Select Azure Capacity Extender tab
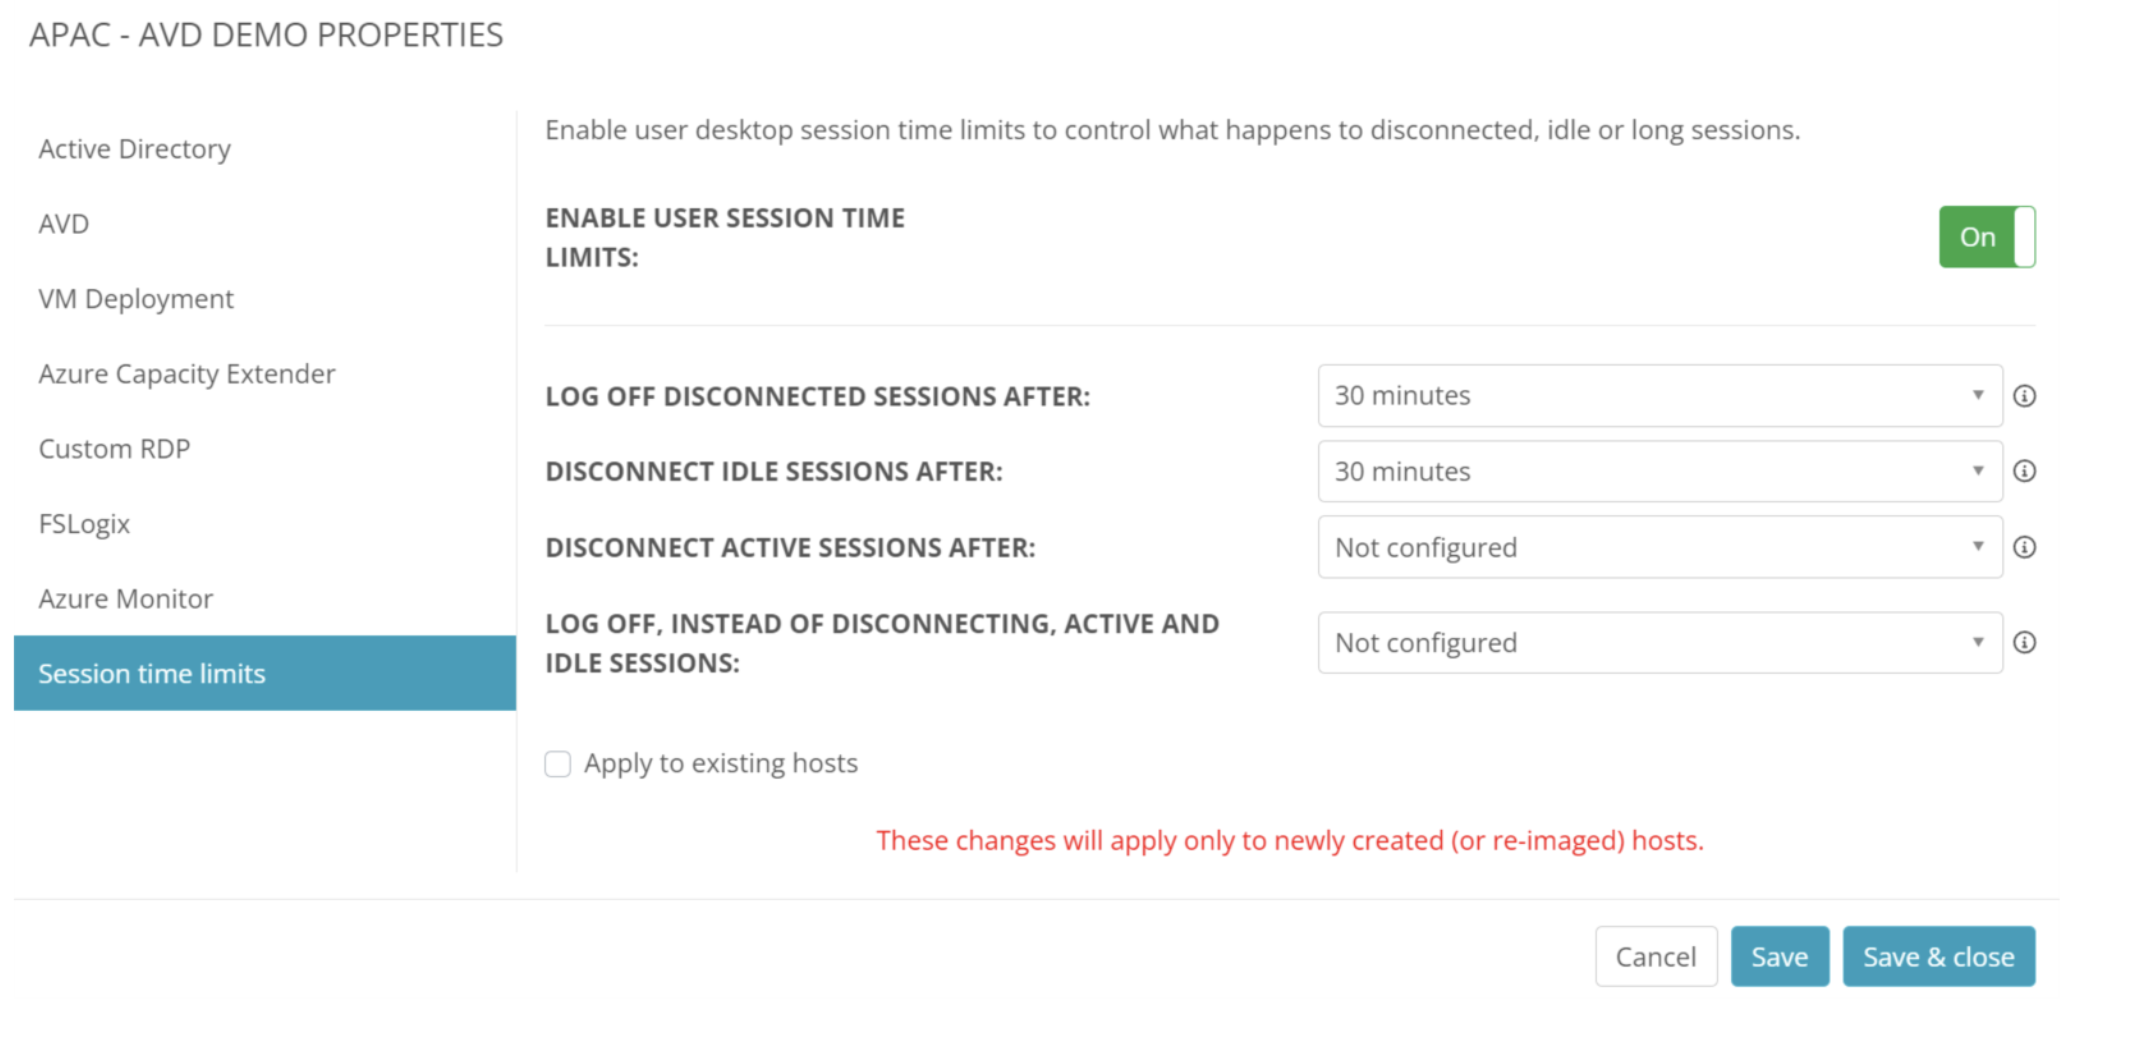Screen dimensions: 2134x1044 pos(187,374)
